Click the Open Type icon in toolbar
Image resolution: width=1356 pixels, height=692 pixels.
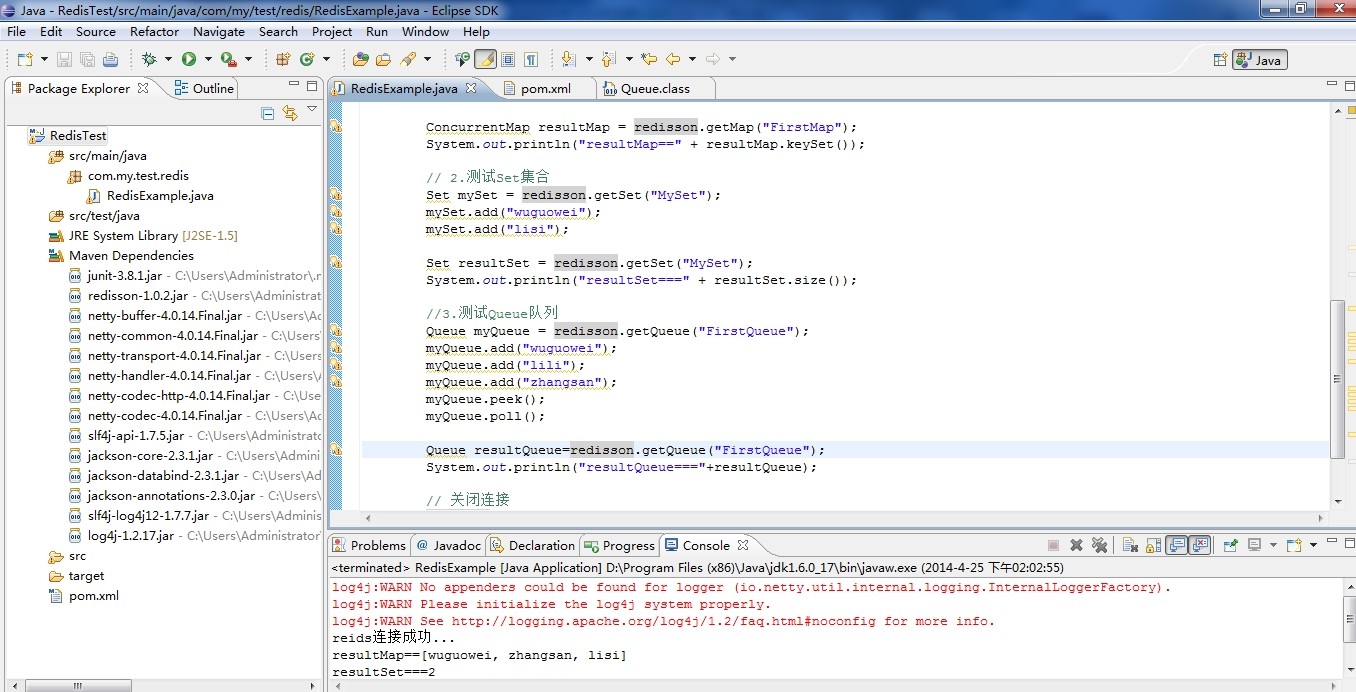coord(361,60)
